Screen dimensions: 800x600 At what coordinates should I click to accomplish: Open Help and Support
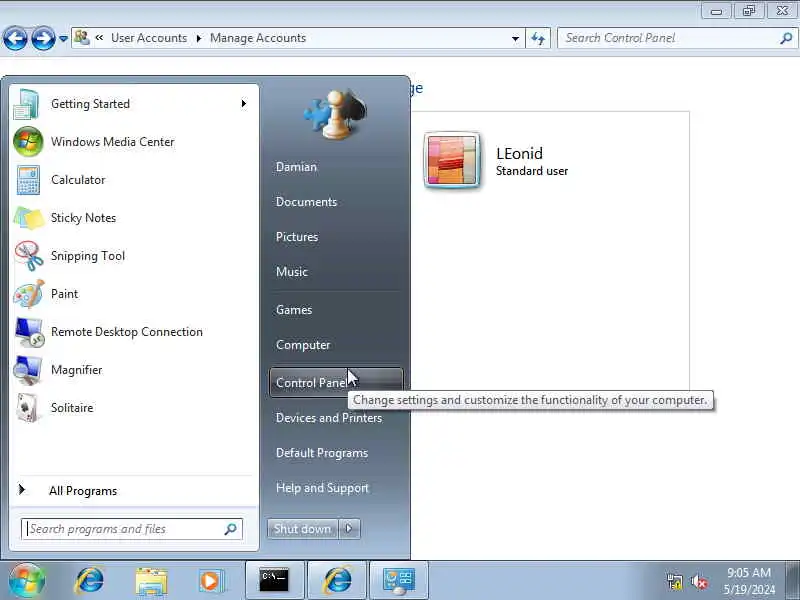click(322, 488)
